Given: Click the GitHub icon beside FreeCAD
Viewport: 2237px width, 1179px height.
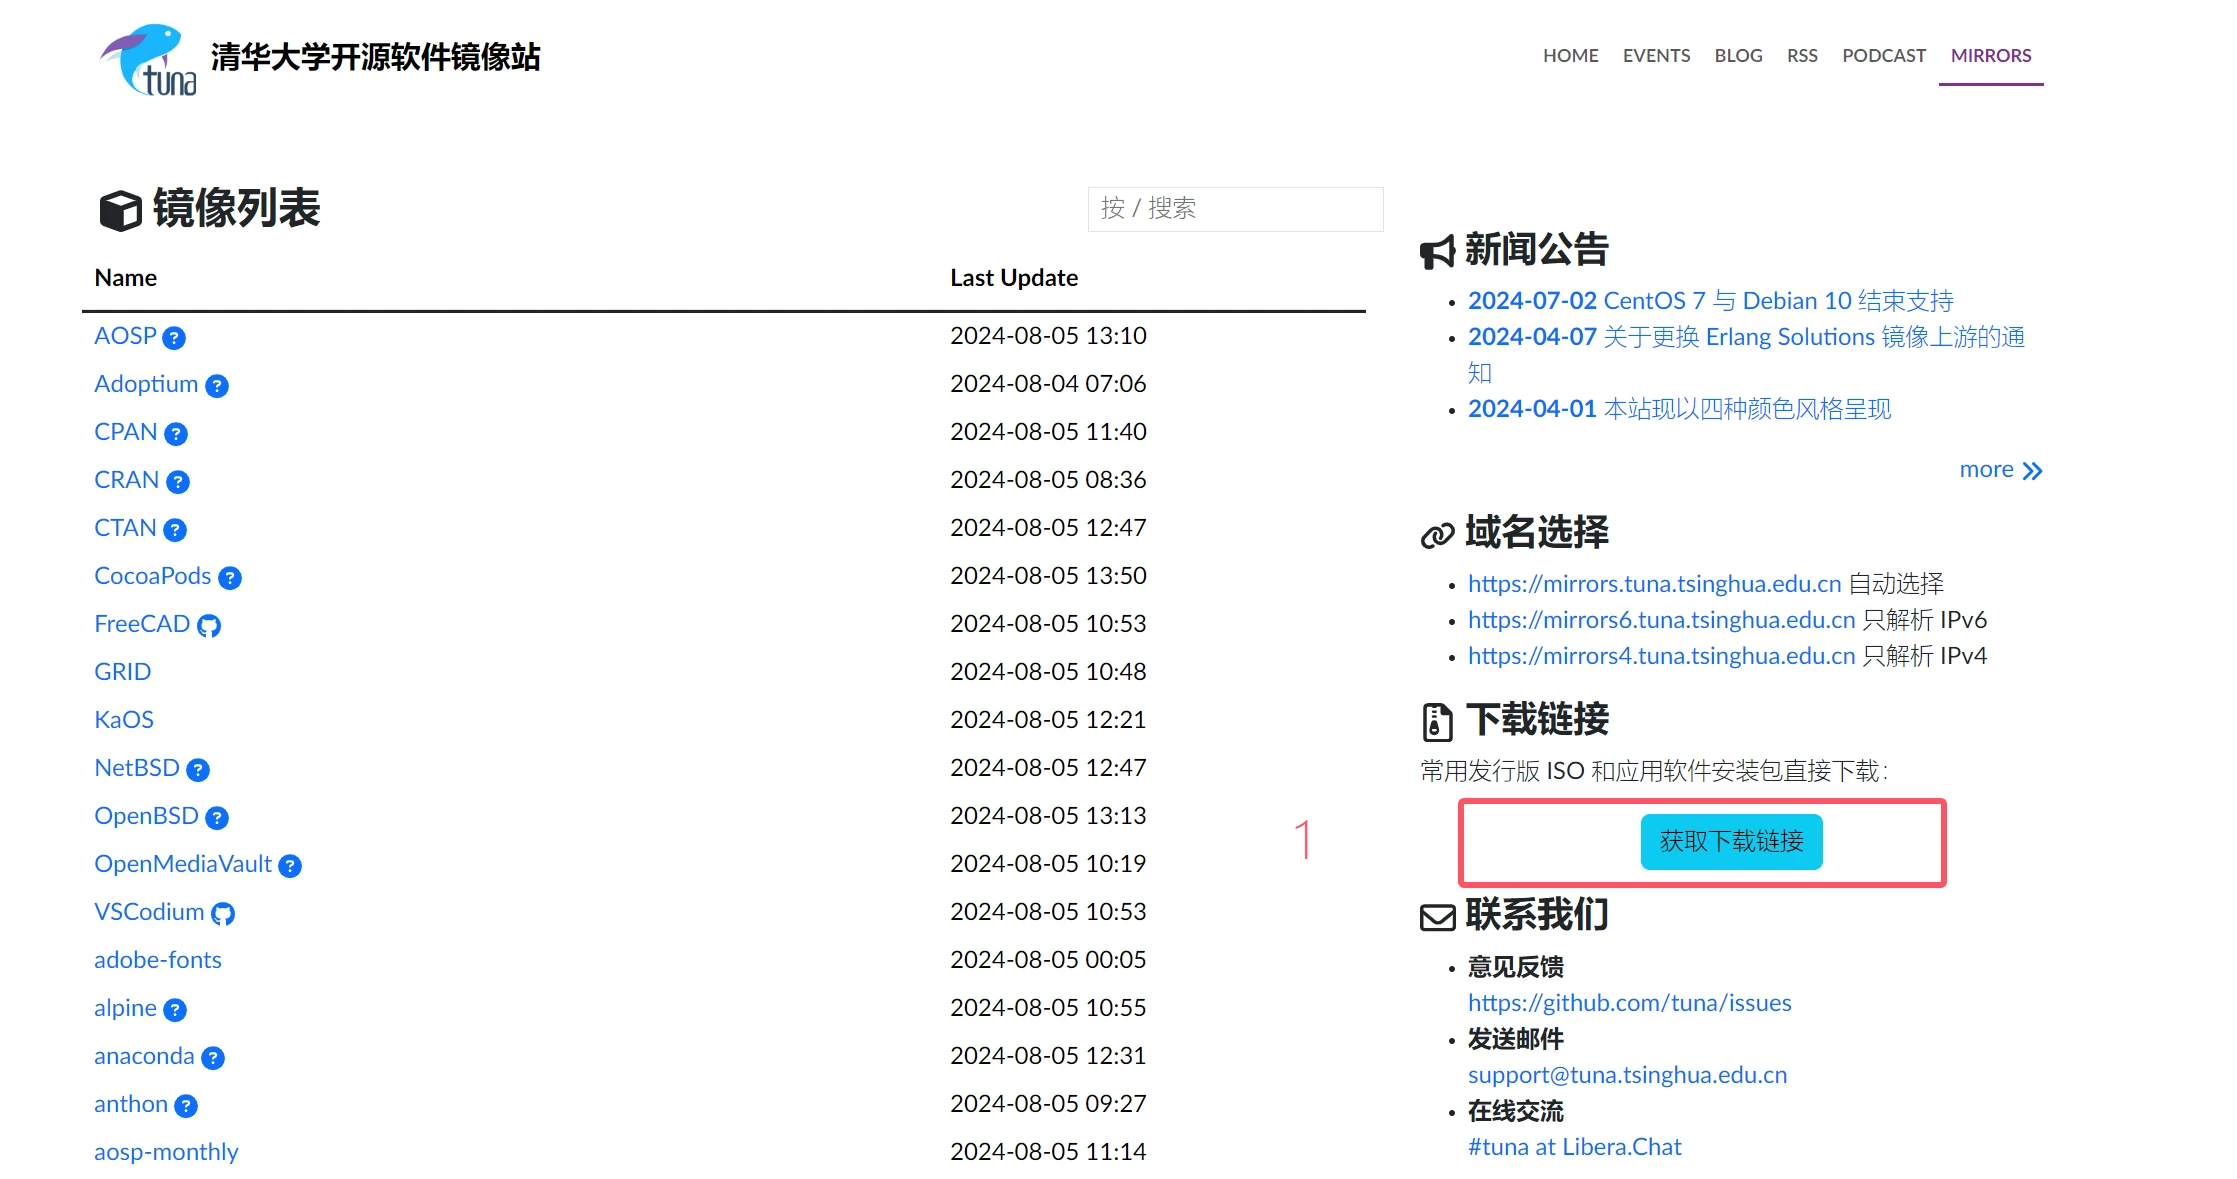Looking at the screenshot, I should 209,626.
